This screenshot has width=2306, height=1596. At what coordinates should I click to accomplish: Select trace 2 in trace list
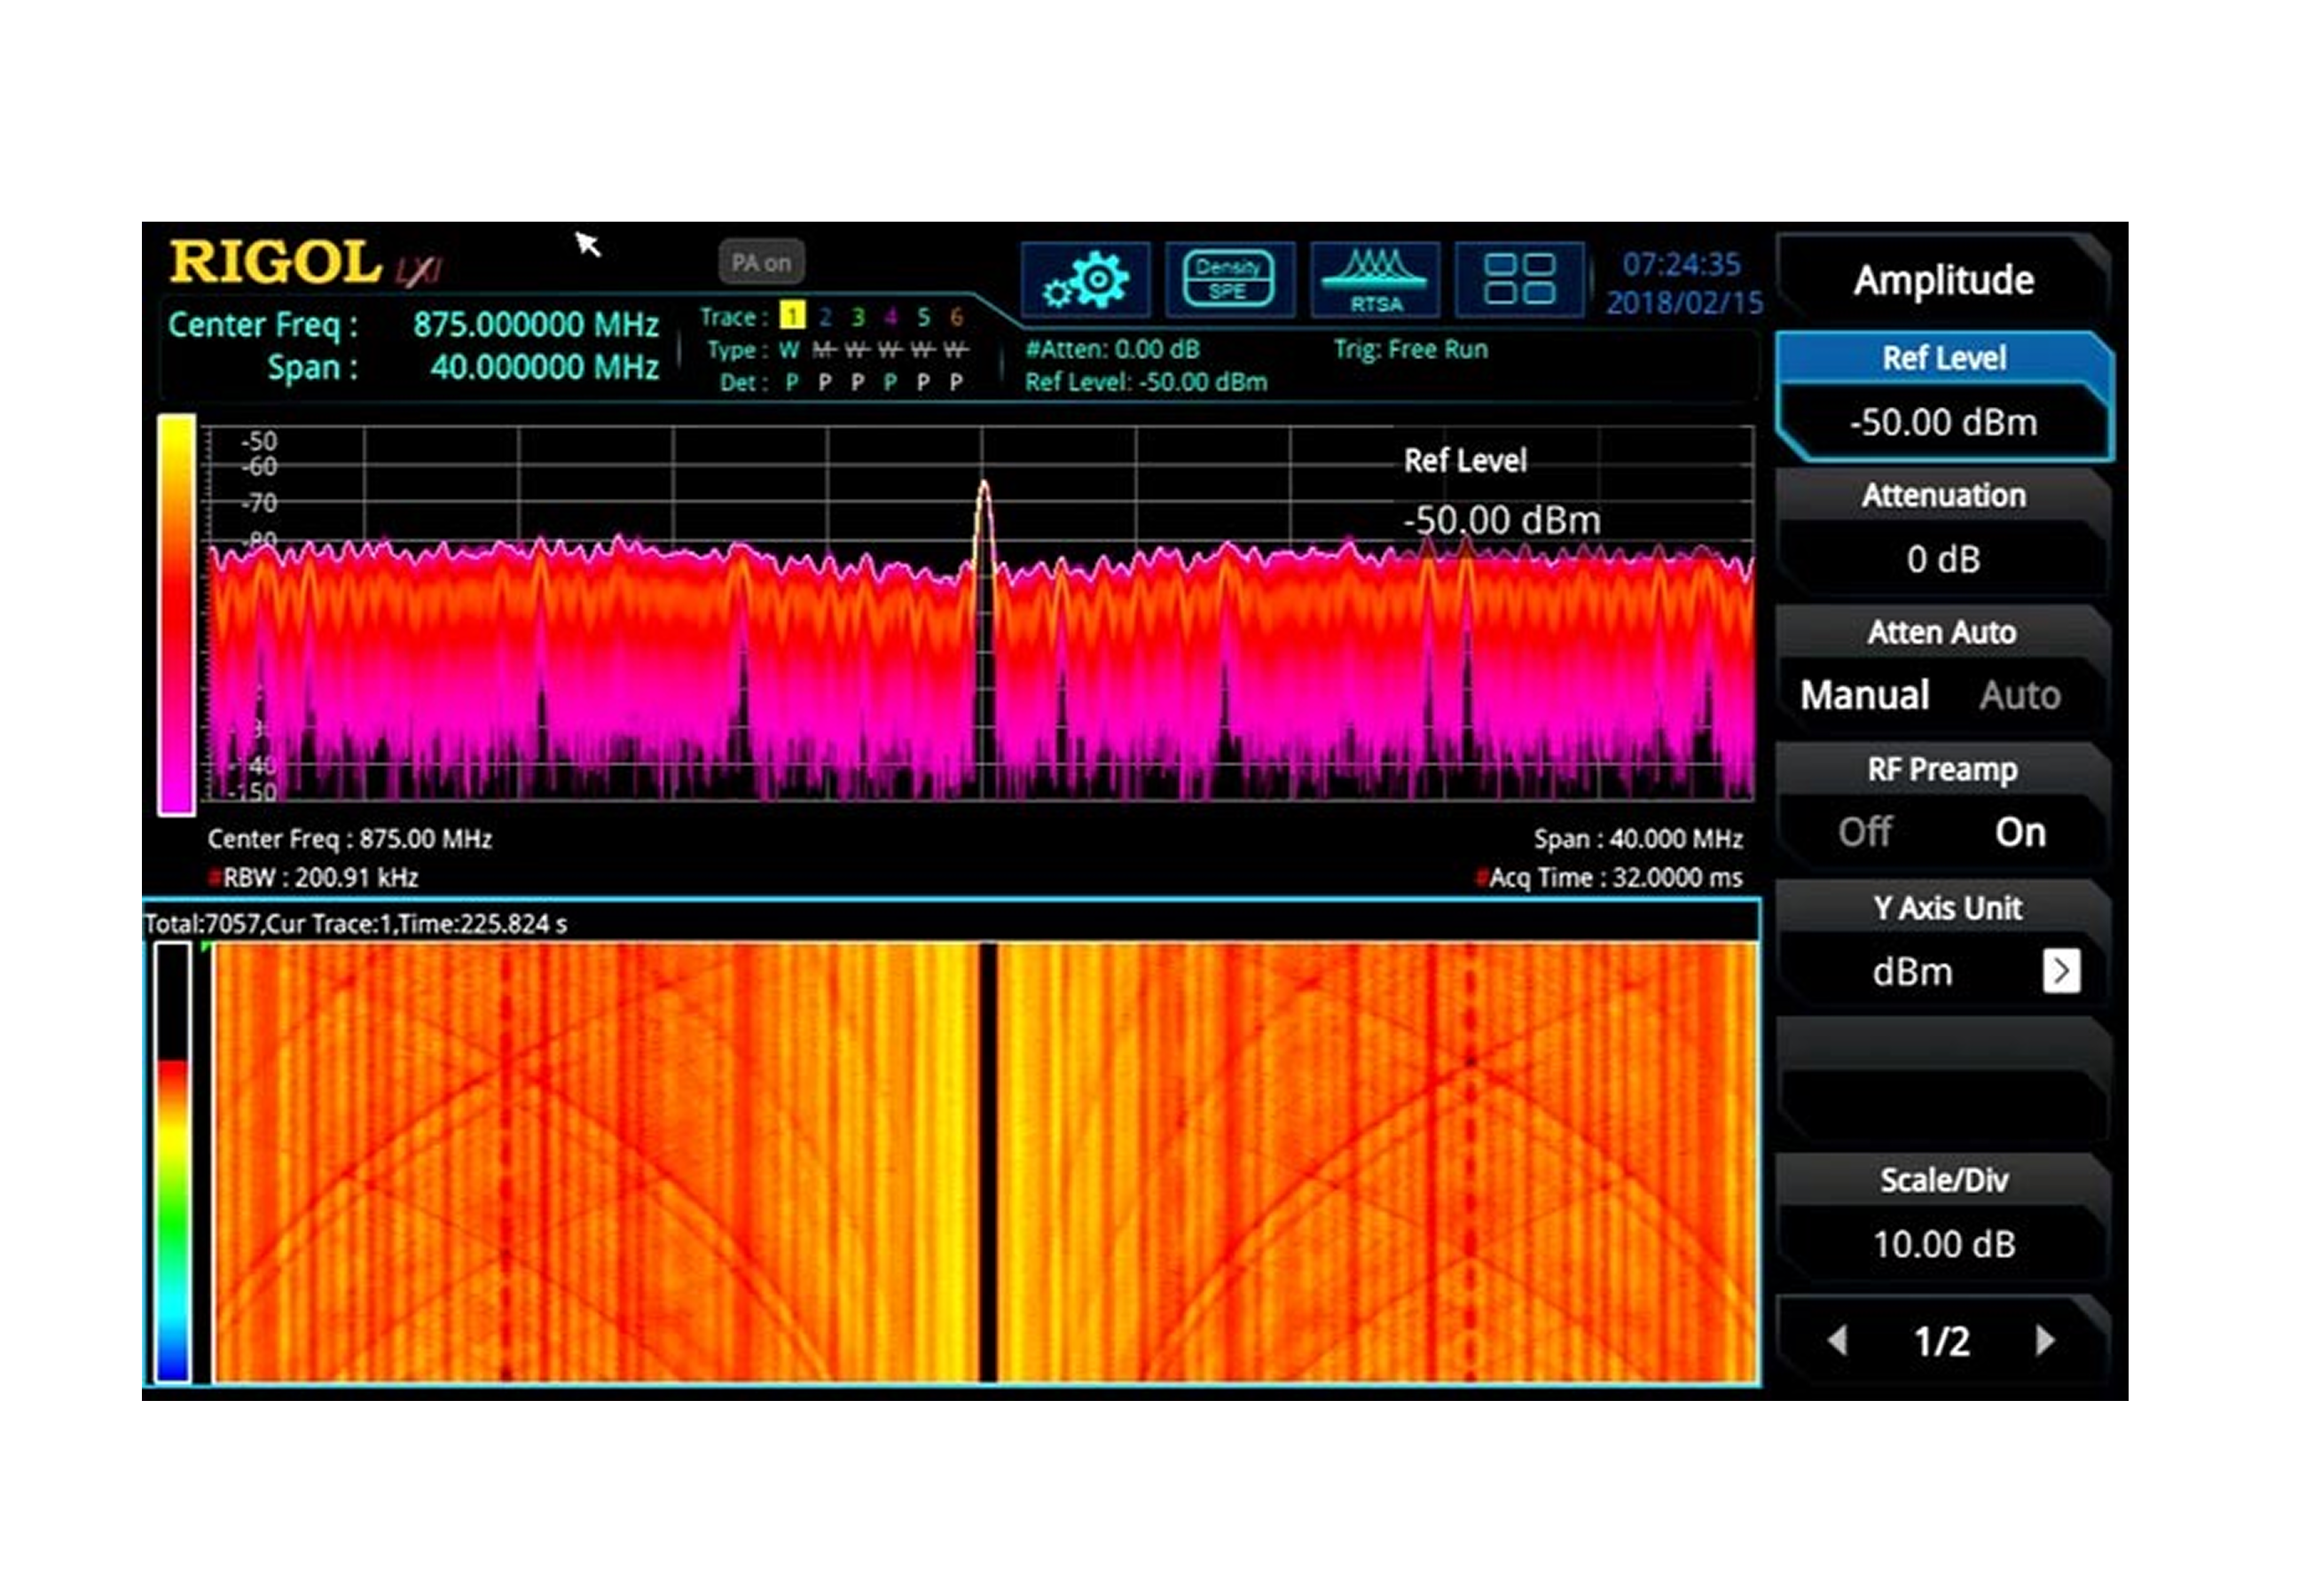(x=825, y=317)
